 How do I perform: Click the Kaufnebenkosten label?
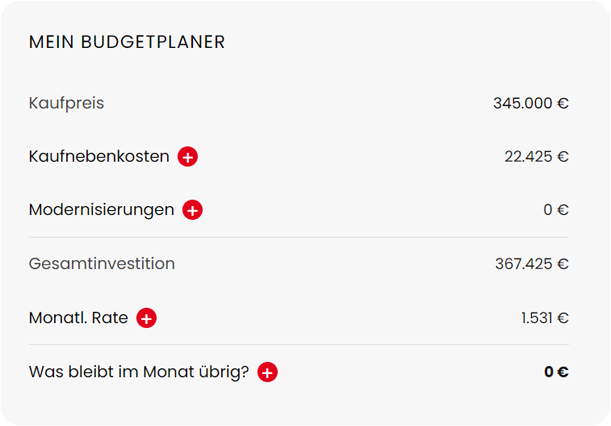(x=99, y=157)
